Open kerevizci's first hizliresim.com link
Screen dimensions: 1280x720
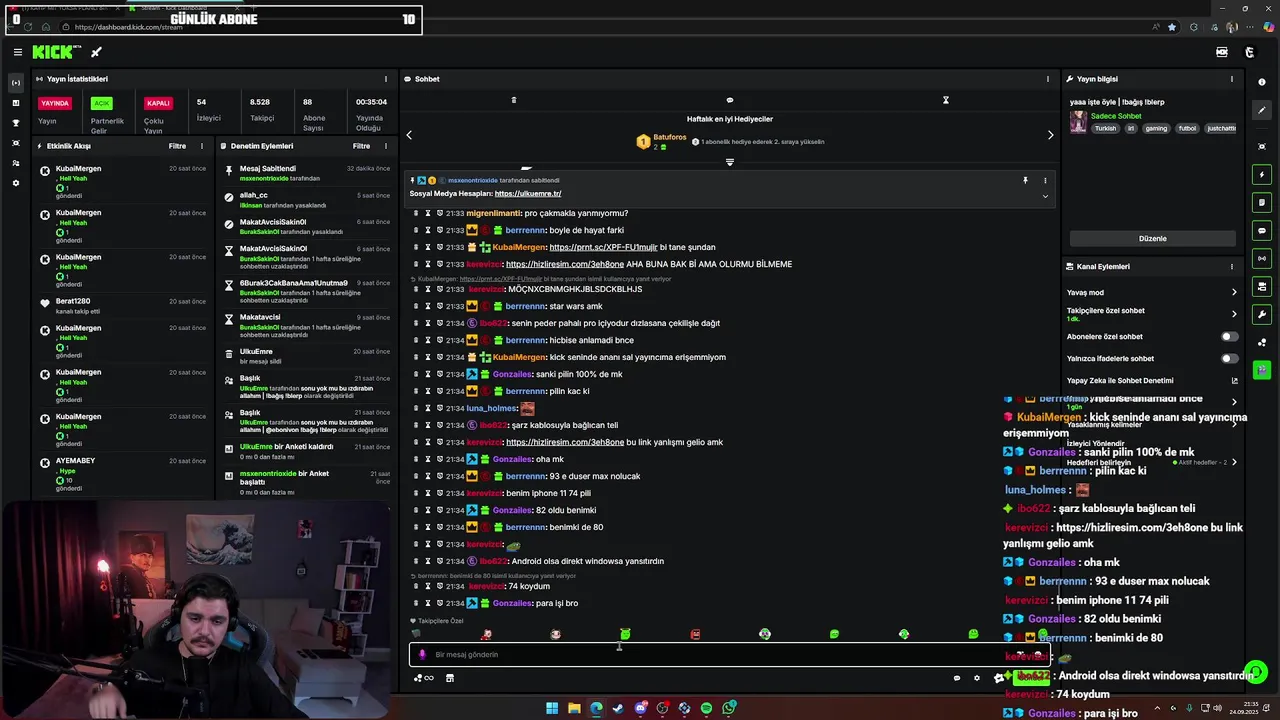(x=565, y=264)
